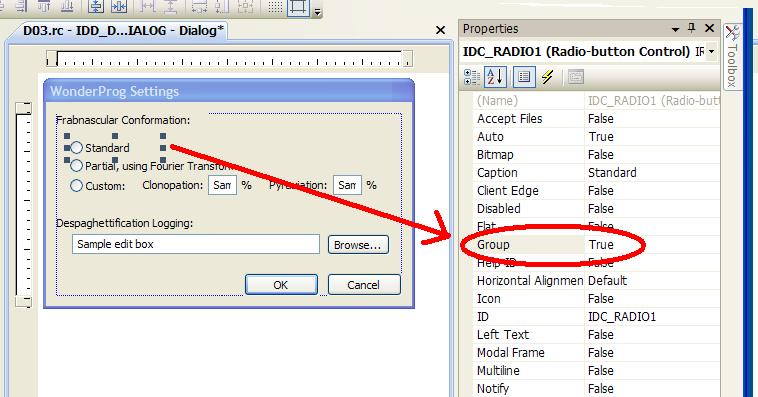Screen dimensions: 758x397
Task: Select the Disabled property row
Action: coord(597,208)
